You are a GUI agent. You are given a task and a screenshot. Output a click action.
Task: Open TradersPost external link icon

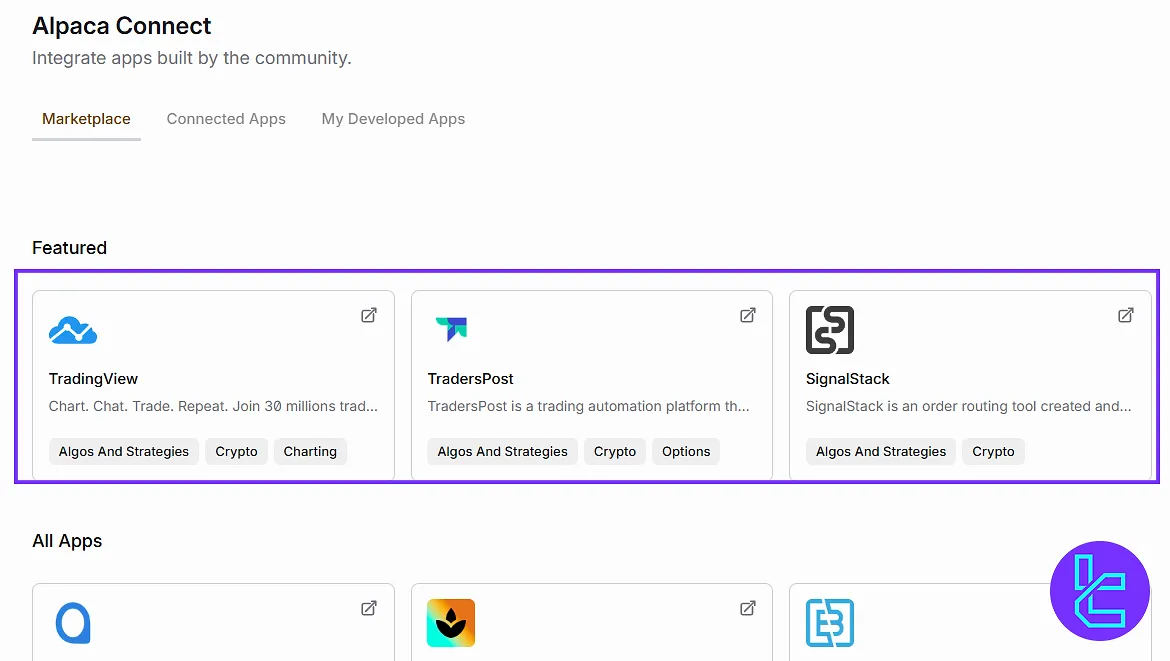[747, 315]
